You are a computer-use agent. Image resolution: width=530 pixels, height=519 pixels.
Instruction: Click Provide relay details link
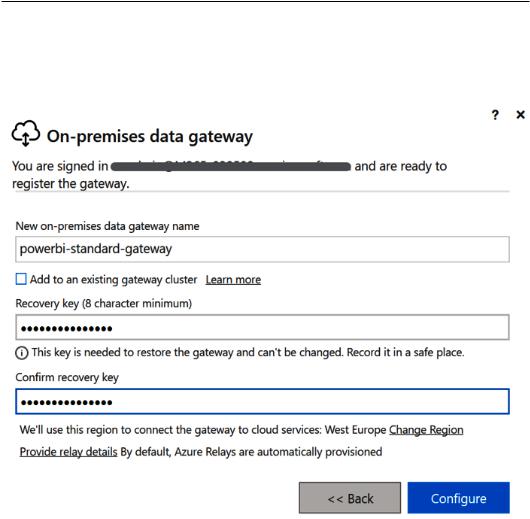pos(68,452)
